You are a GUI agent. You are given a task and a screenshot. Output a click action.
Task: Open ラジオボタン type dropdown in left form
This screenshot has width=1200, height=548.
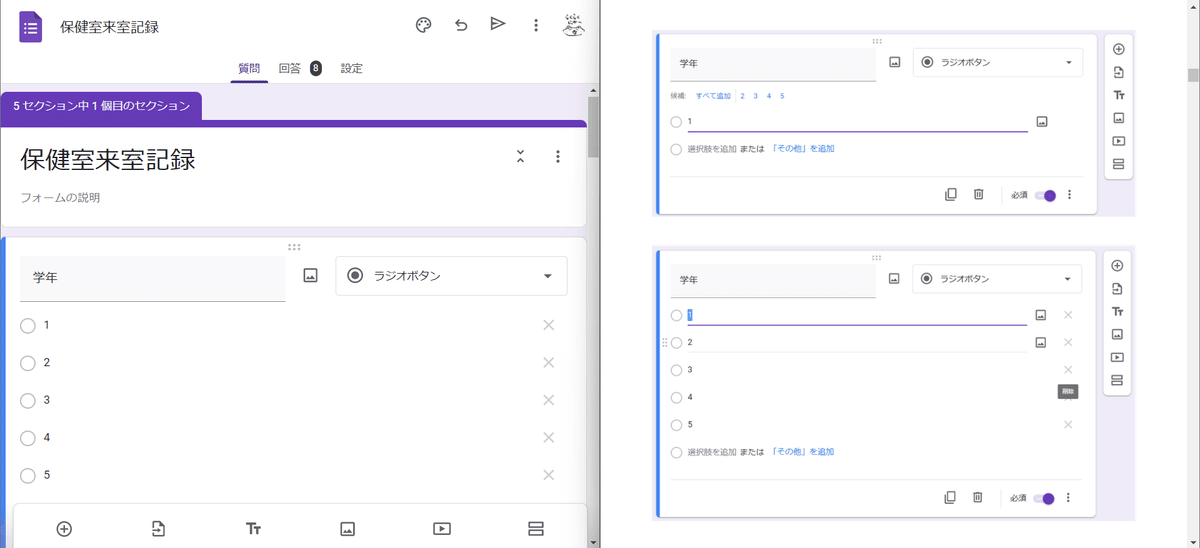coord(451,276)
